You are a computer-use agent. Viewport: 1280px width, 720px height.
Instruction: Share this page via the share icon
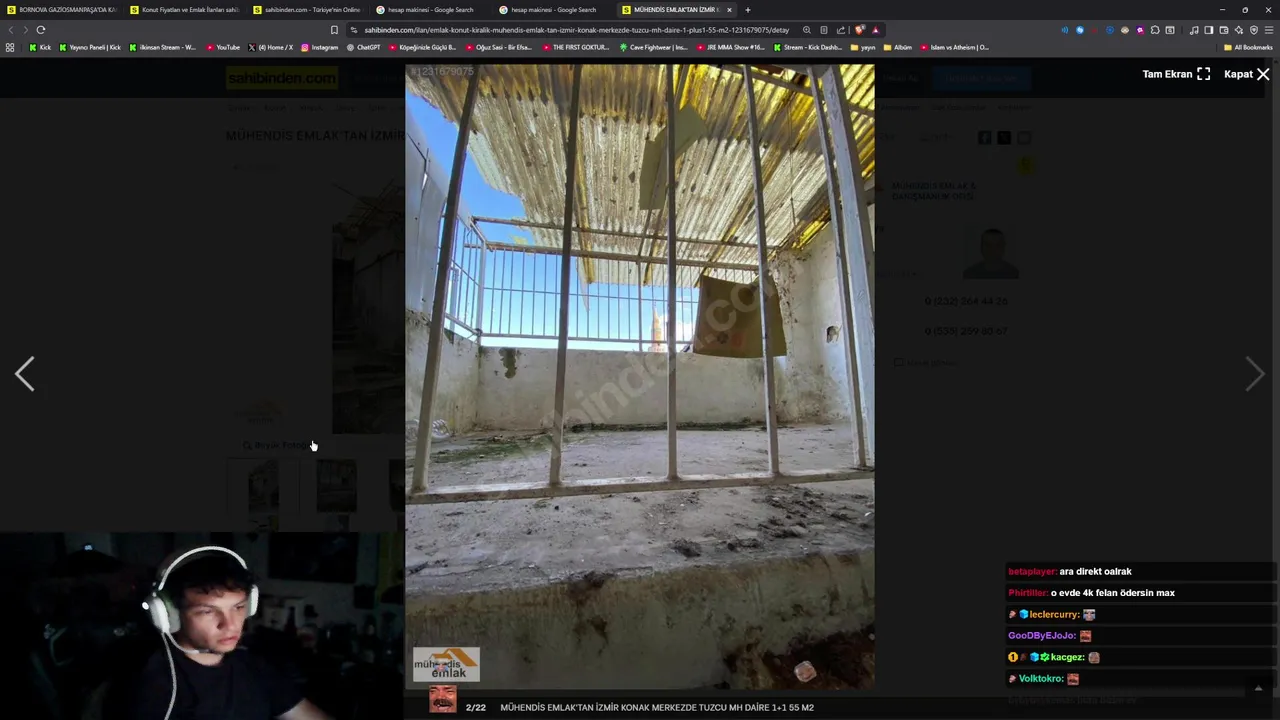coord(841,30)
